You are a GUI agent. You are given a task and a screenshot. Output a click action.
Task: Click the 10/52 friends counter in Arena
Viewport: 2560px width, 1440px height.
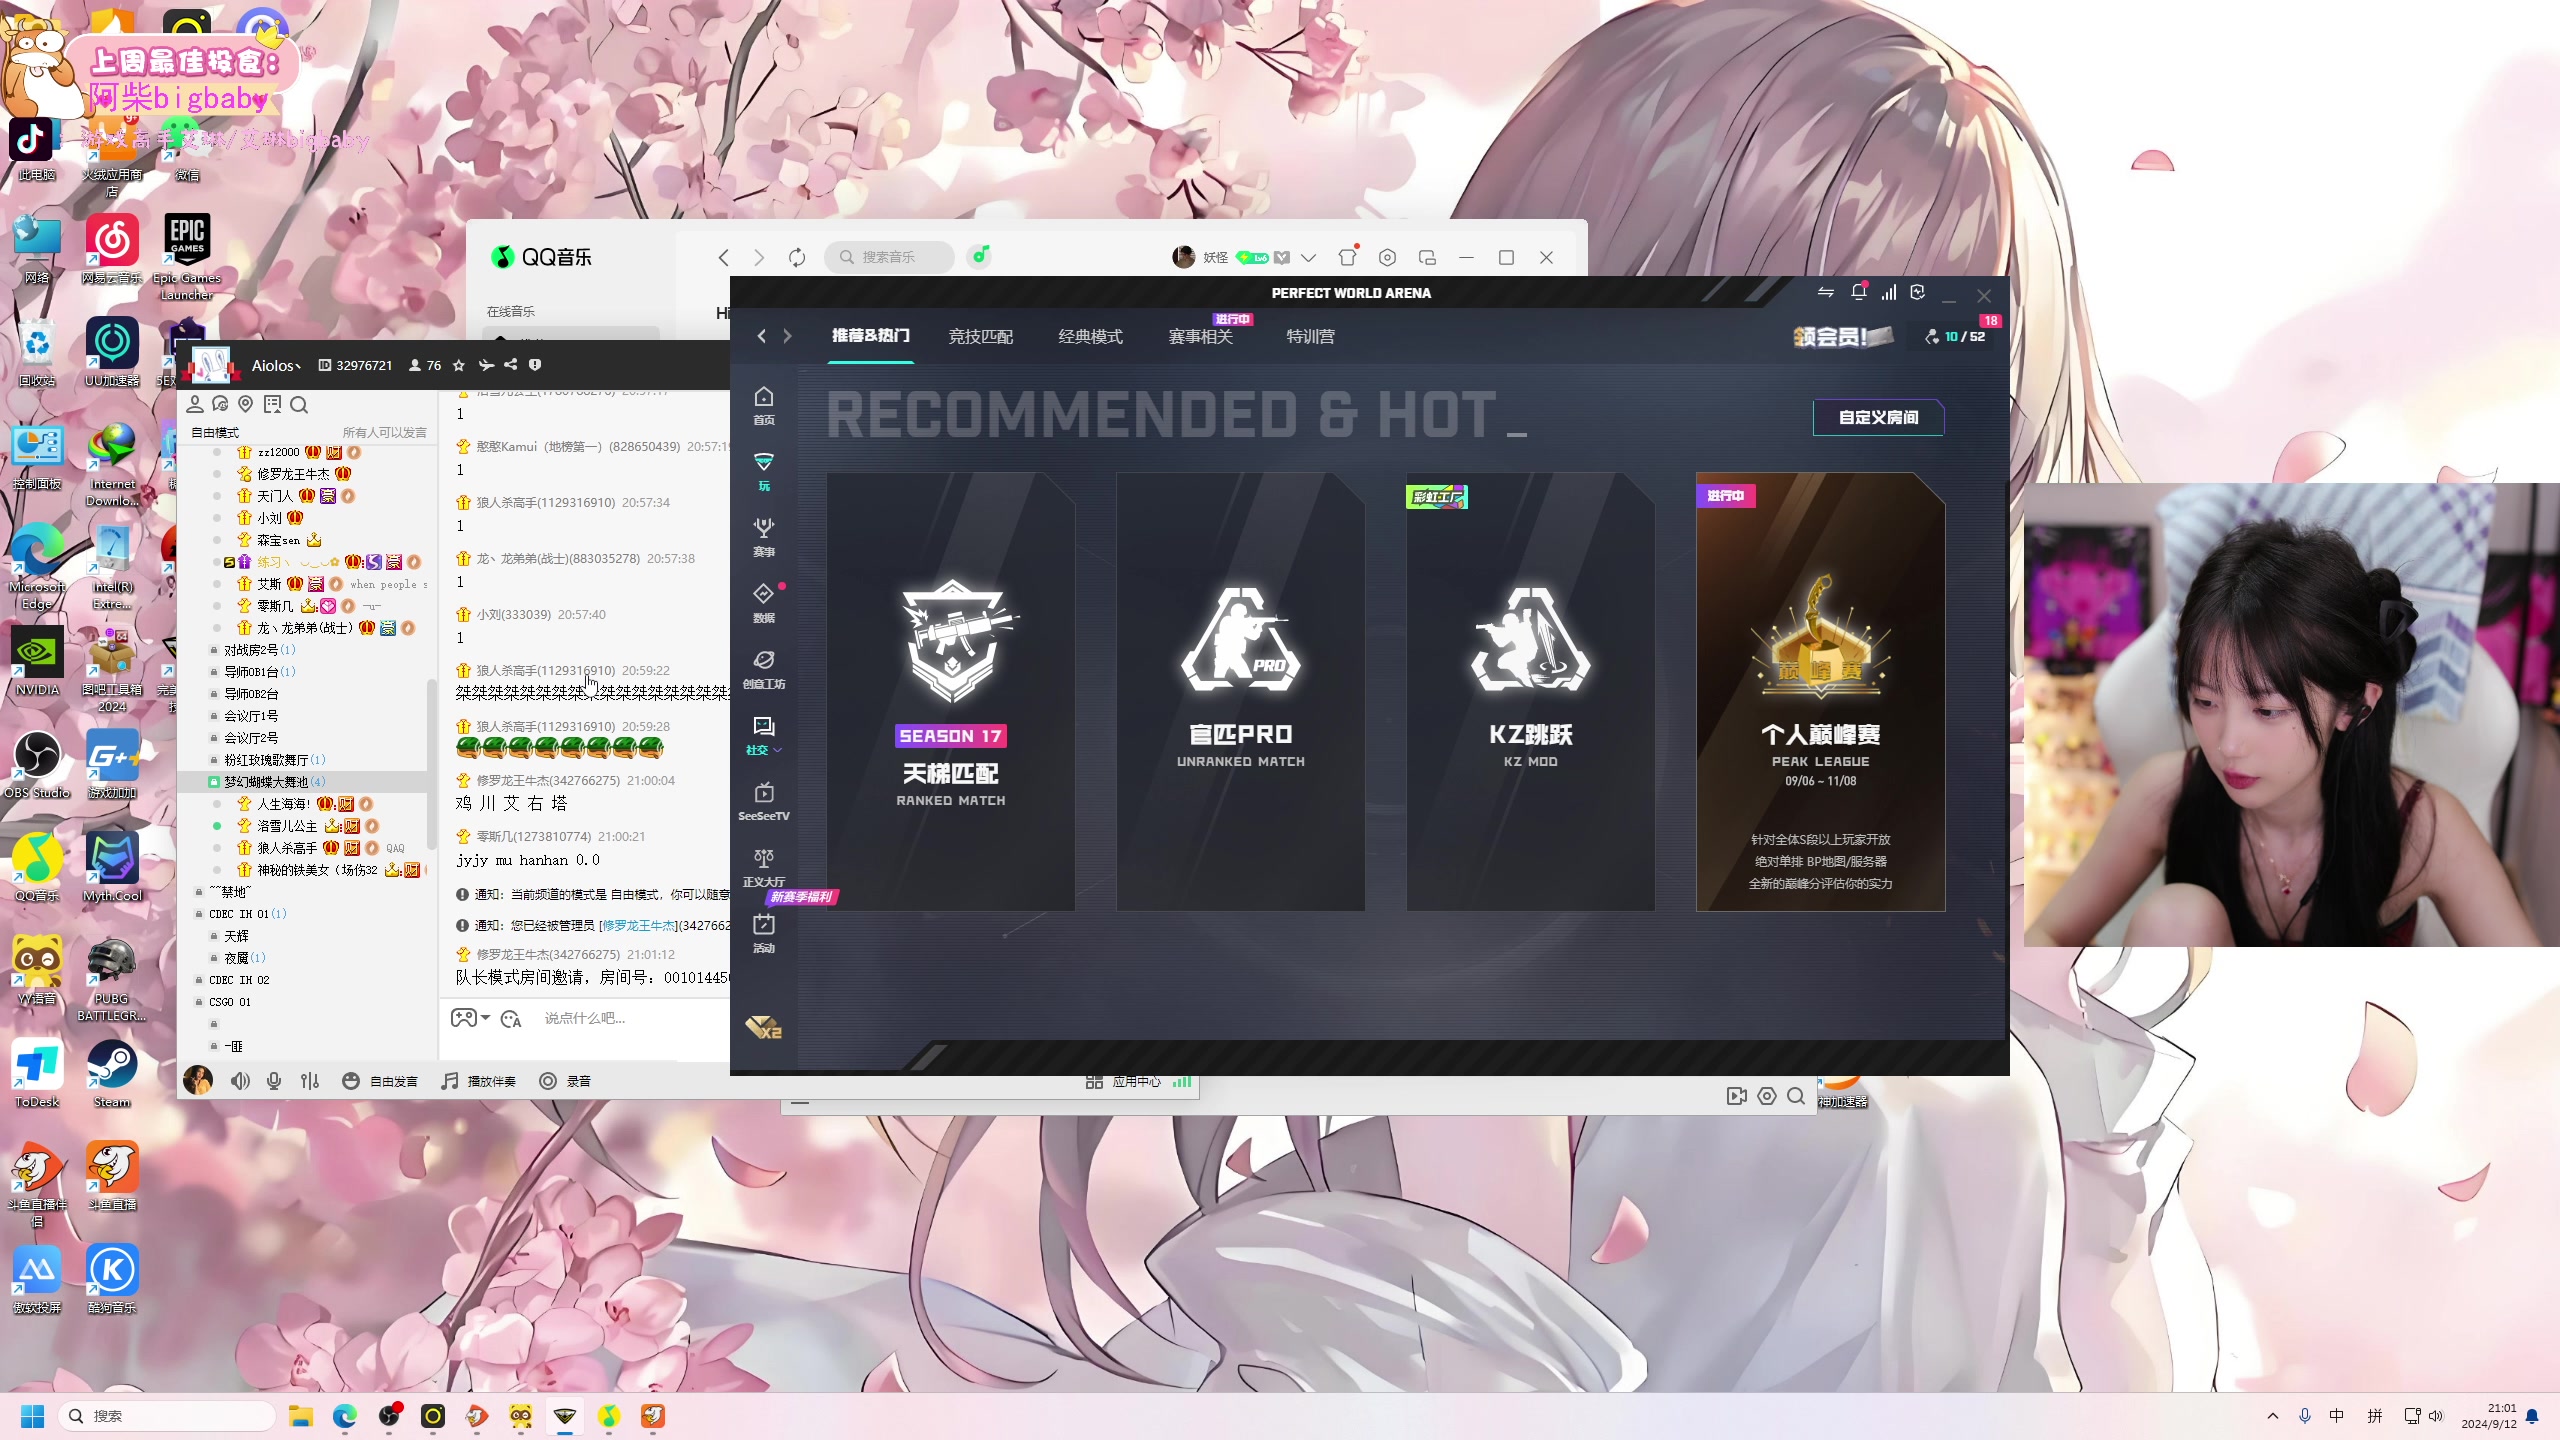point(1958,337)
